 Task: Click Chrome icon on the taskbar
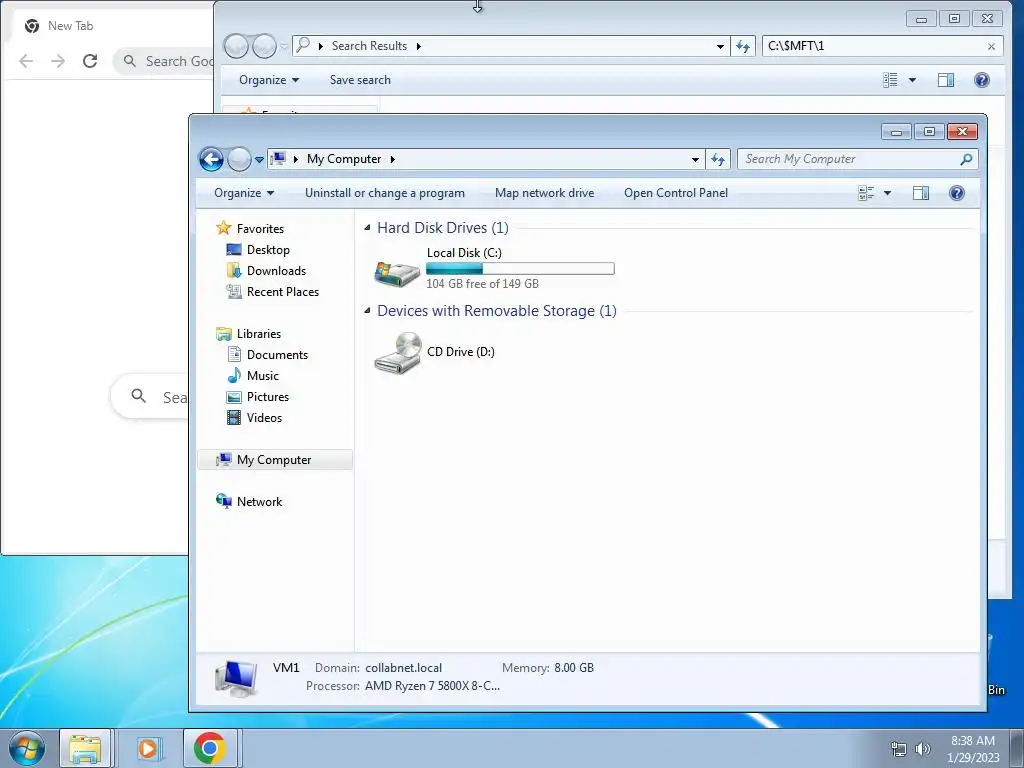pyautogui.click(x=209, y=748)
